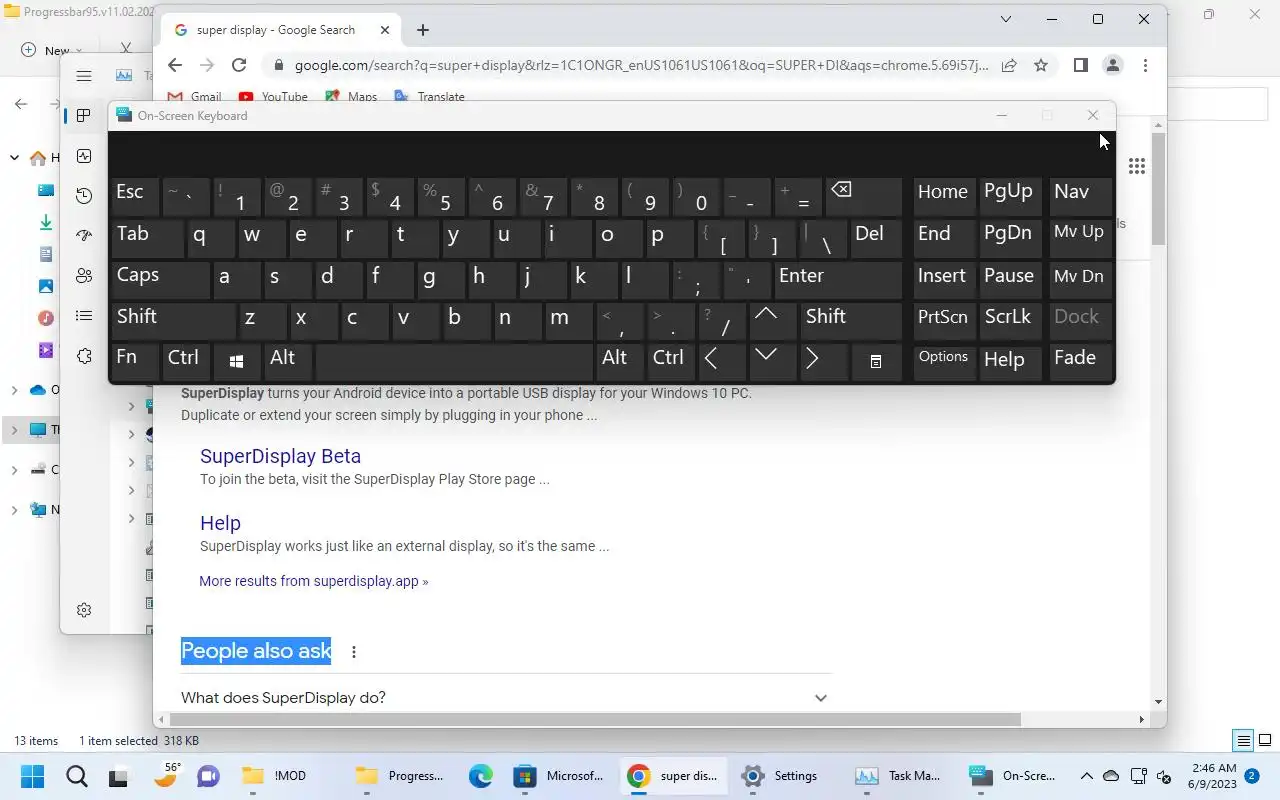The image size is (1280, 800).
Task: Toggle Caps lock key
Action: [x=159, y=279]
